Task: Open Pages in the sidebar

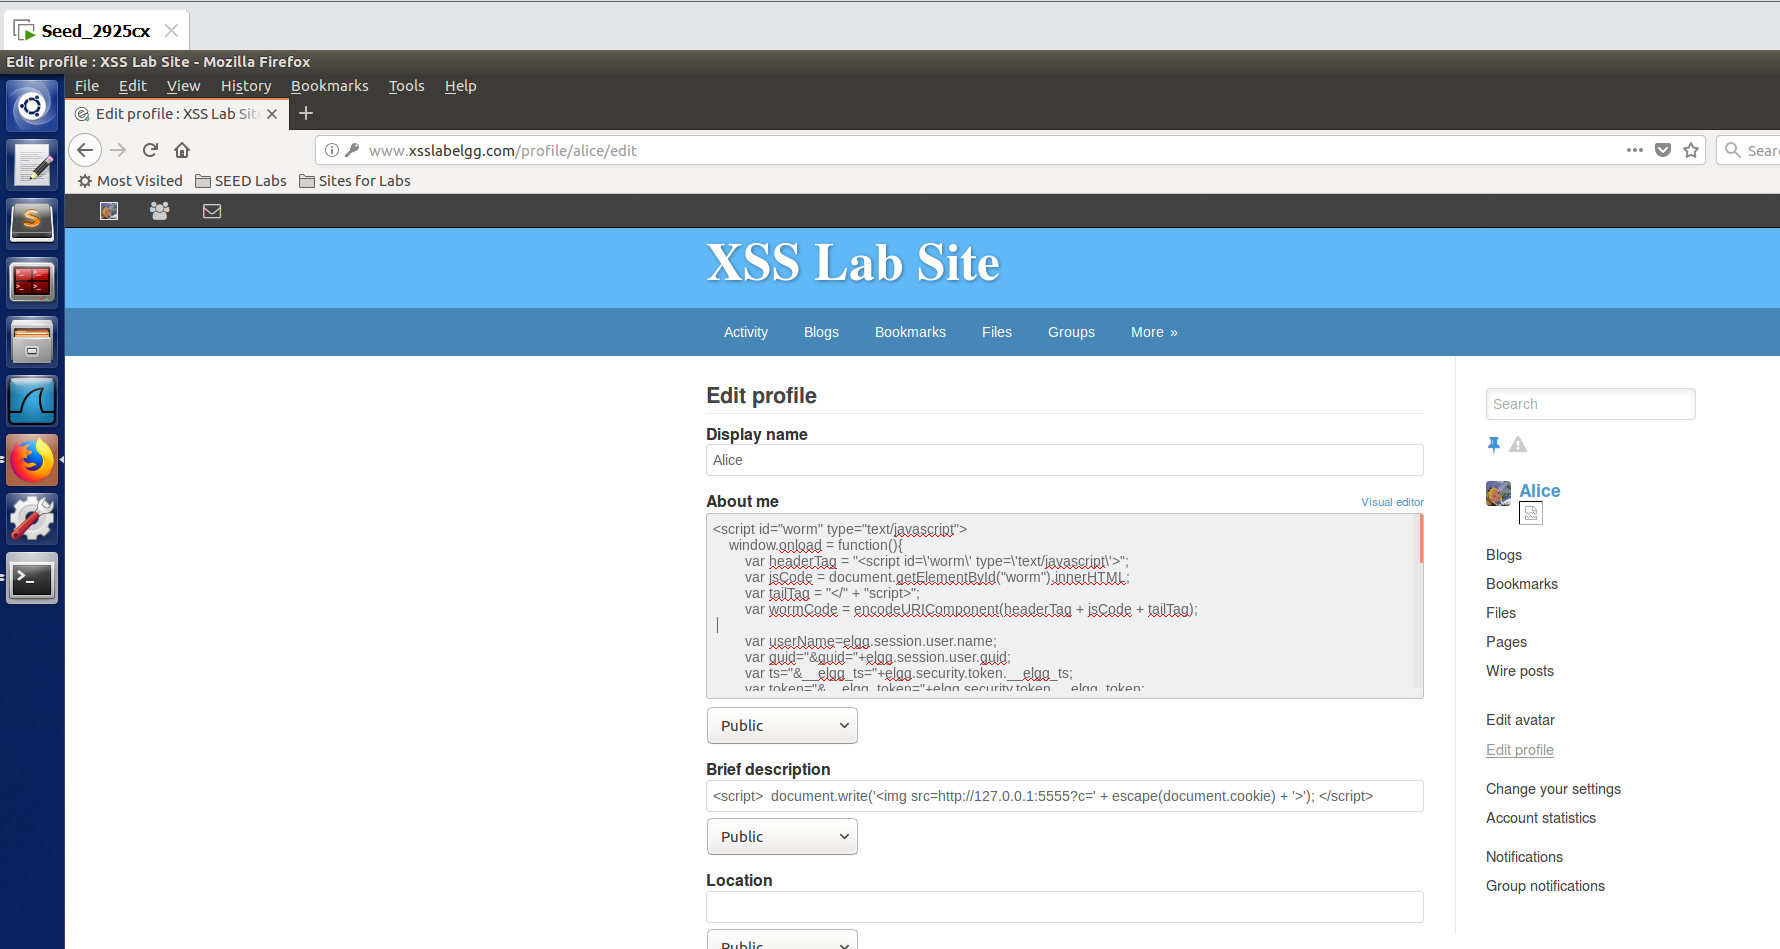Action: tap(1506, 642)
